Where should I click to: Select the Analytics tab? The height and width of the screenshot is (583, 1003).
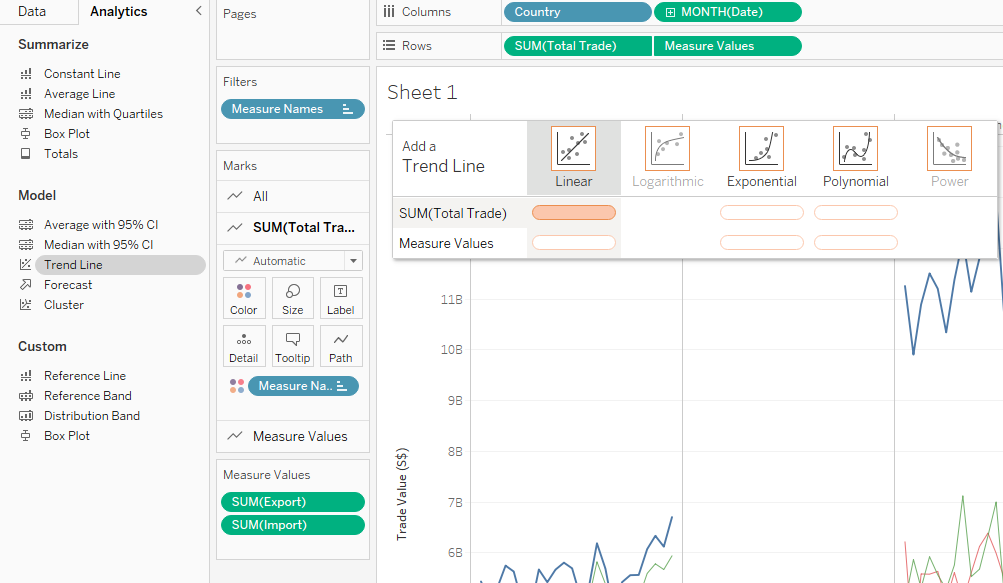point(118,12)
